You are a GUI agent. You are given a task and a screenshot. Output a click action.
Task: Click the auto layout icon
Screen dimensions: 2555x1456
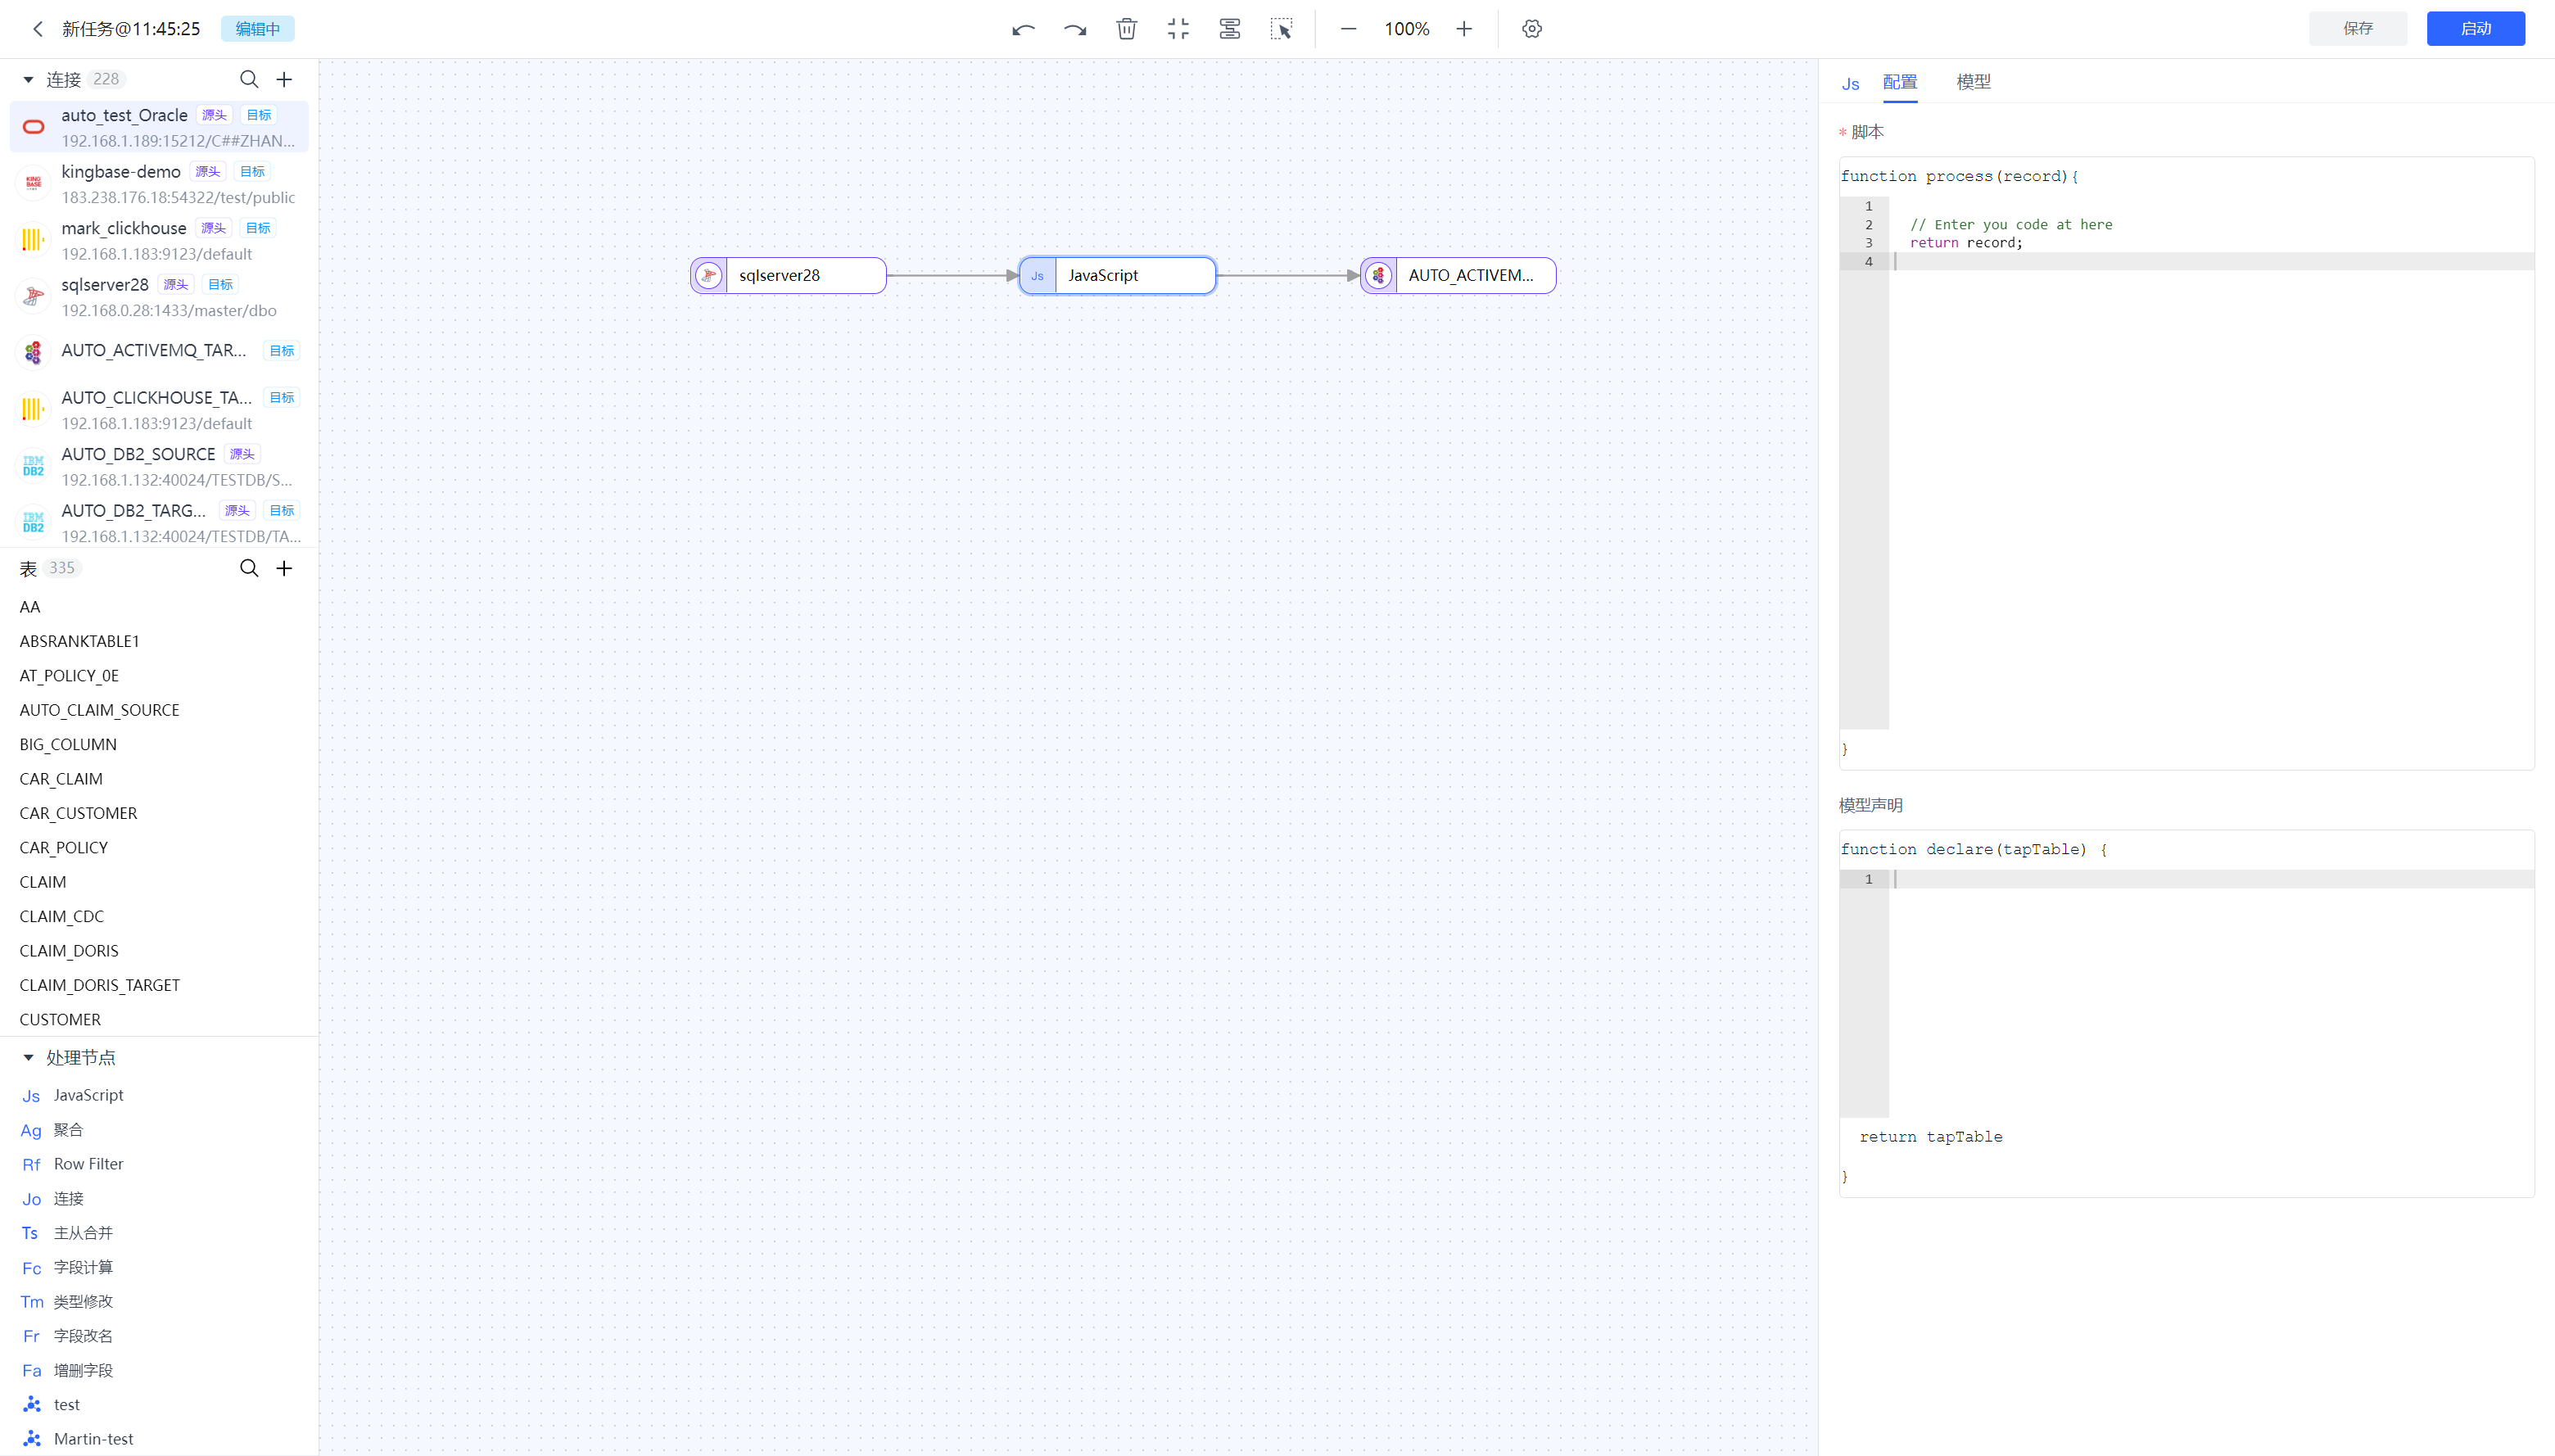click(1230, 29)
